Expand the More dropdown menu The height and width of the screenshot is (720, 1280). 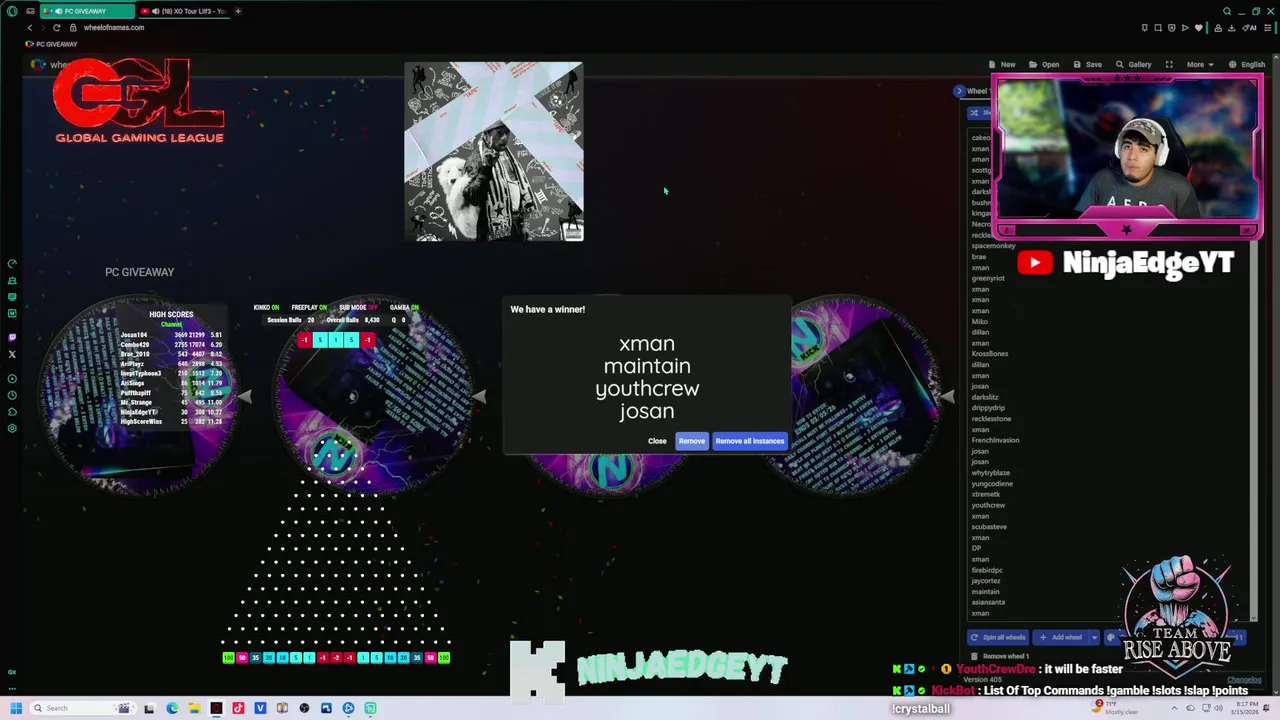[x=1200, y=64]
